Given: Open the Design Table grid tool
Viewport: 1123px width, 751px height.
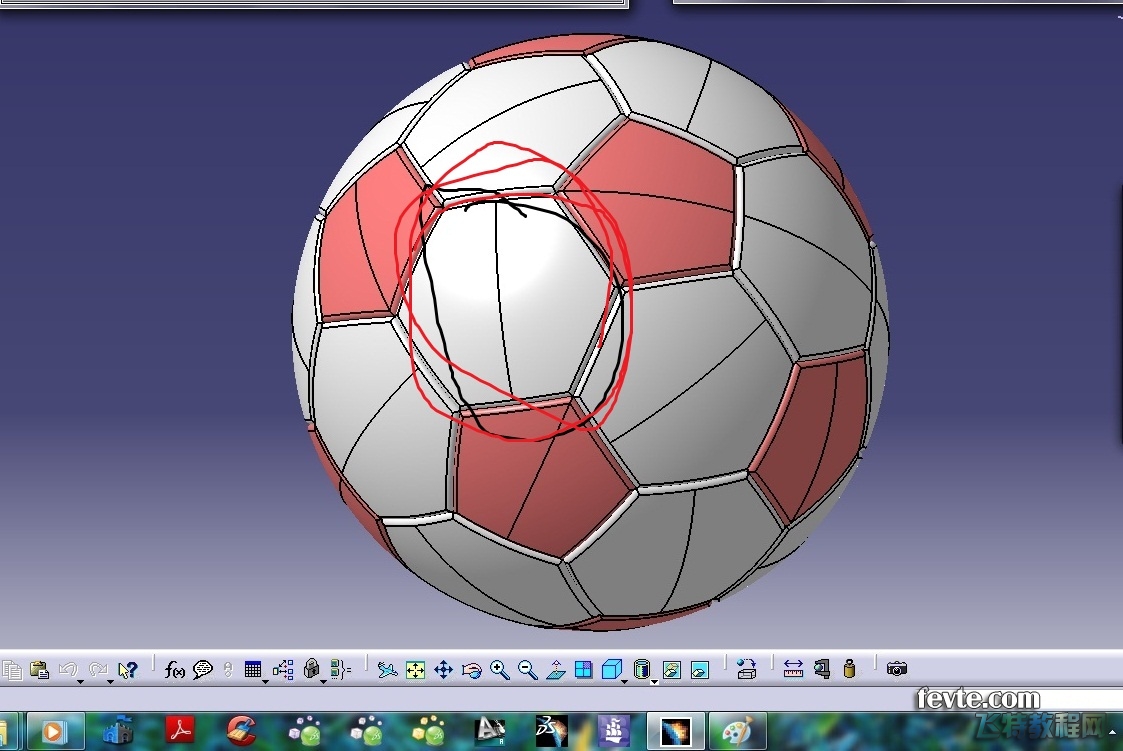Looking at the screenshot, I should click(x=252, y=669).
